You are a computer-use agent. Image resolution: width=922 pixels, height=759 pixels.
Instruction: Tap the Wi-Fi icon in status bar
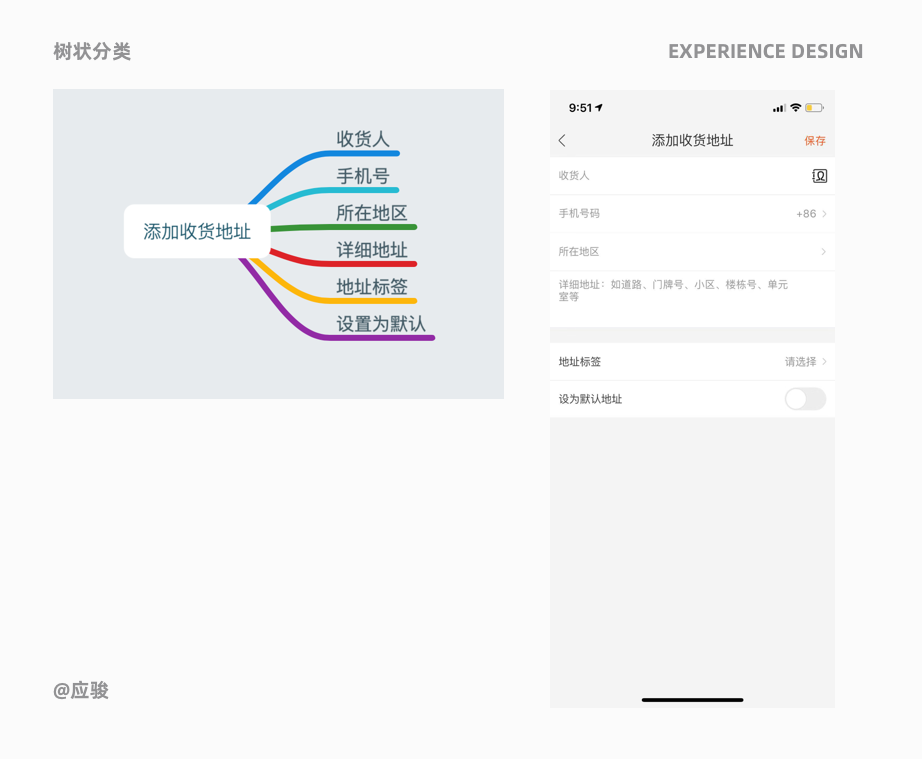coord(796,108)
